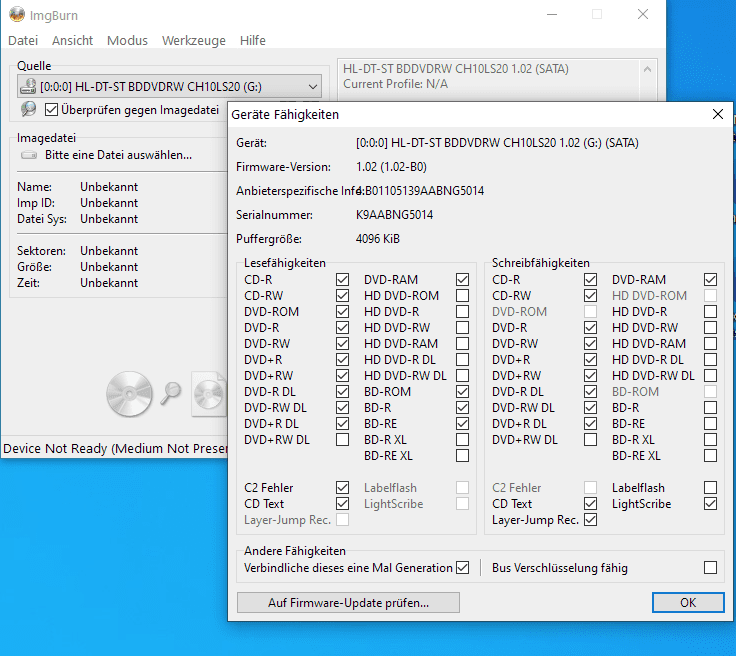This screenshot has height=656, width=736.
Task: Expand the Quelle drive dropdown
Action: click(313, 86)
